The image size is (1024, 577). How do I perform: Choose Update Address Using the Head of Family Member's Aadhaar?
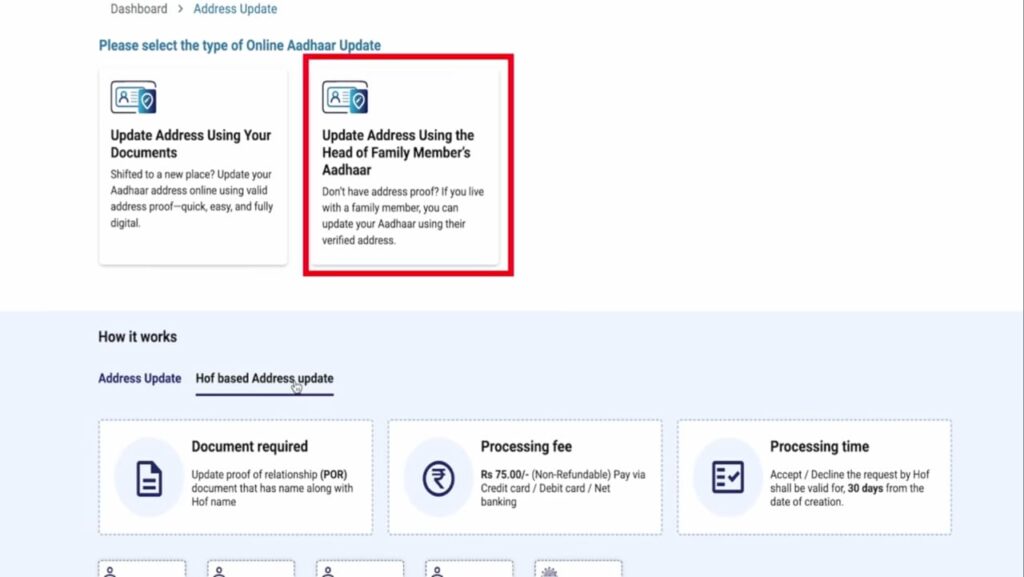(x=398, y=152)
